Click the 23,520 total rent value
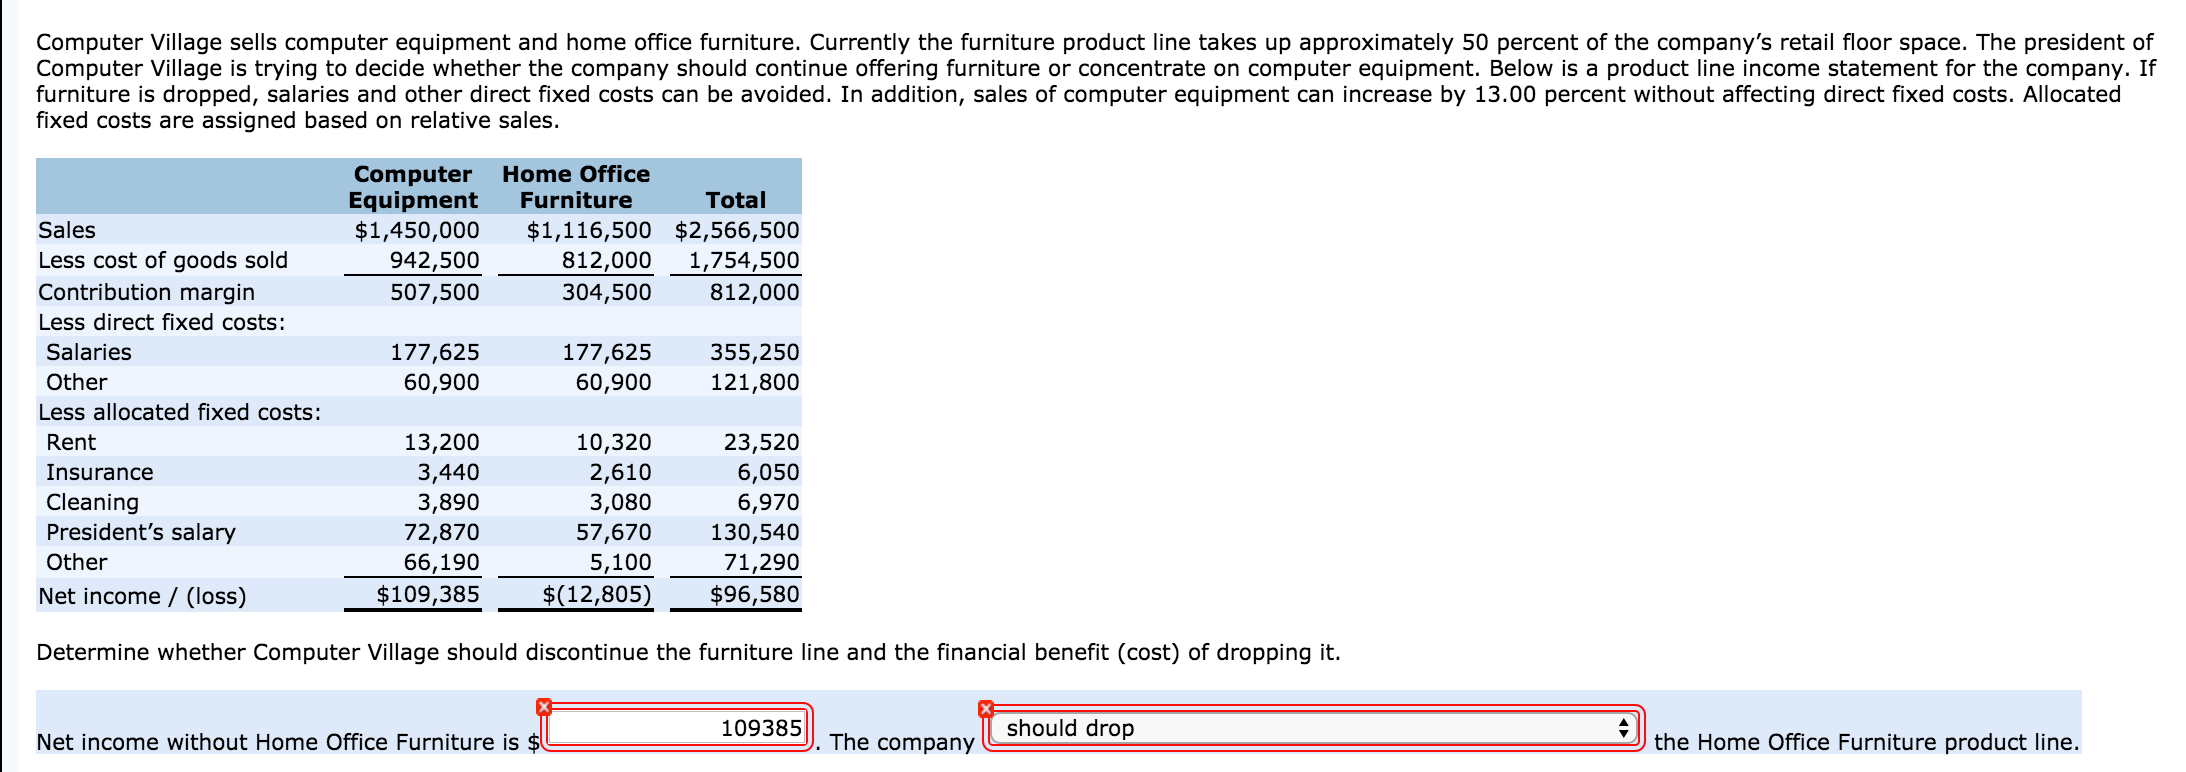 761,442
